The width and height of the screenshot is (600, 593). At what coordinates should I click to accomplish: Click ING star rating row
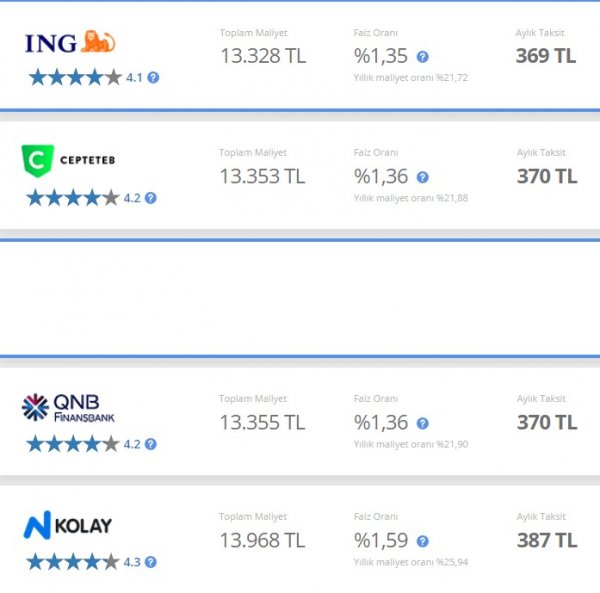pos(75,77)
